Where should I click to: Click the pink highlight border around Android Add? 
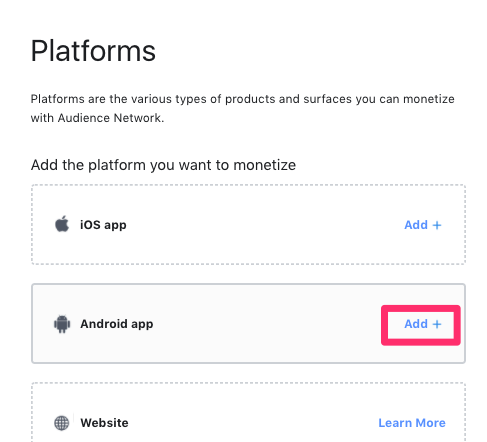[421, 308]
